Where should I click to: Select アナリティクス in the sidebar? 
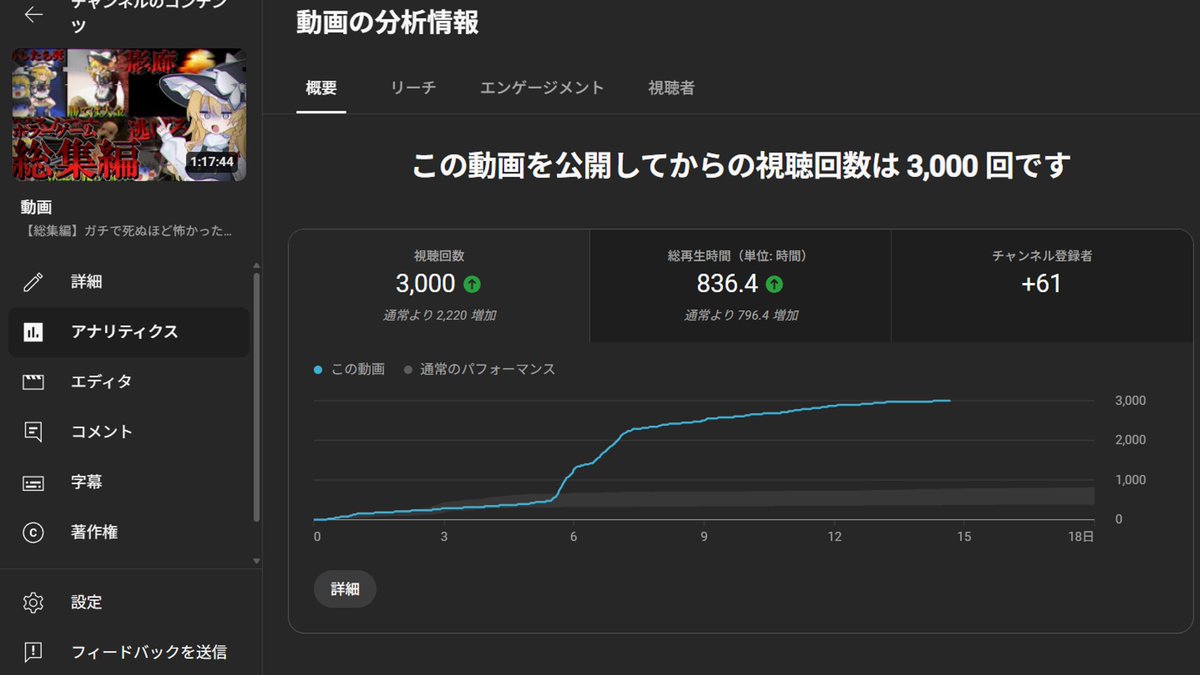point(129,332)
